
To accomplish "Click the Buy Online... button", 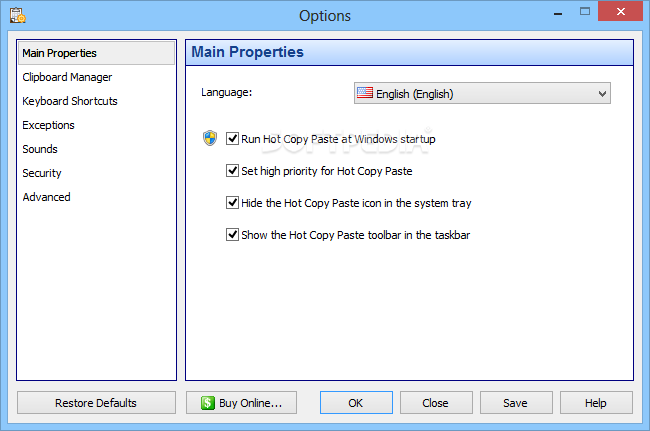I will click(241, 403).
